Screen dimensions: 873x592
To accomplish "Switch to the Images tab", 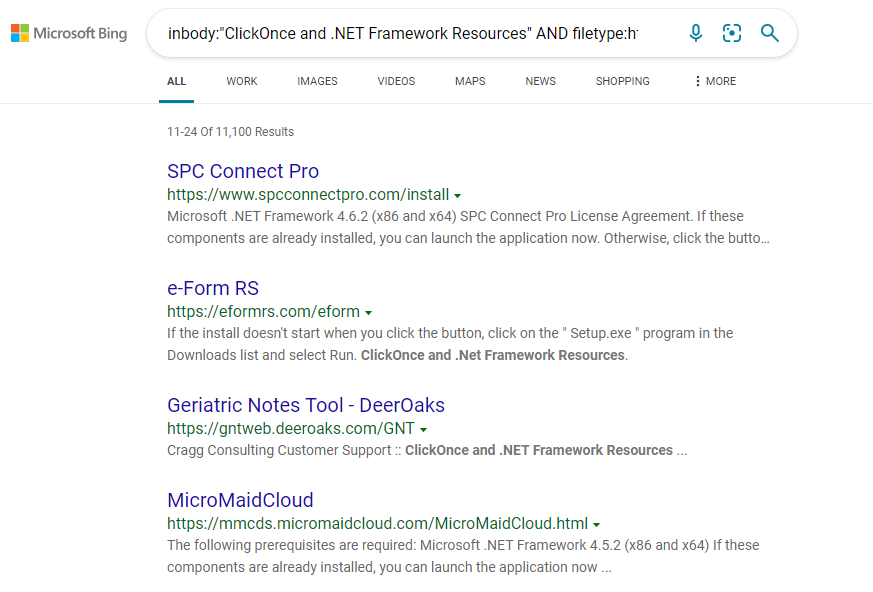I will [317, 81].
